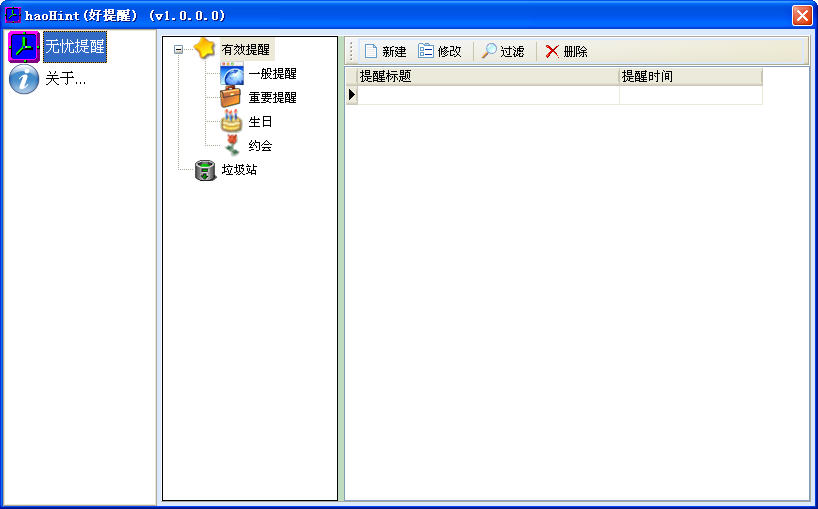The image size is (818, 509).
Task: Click the 新建 new document icon
Action: pos(370,51)
